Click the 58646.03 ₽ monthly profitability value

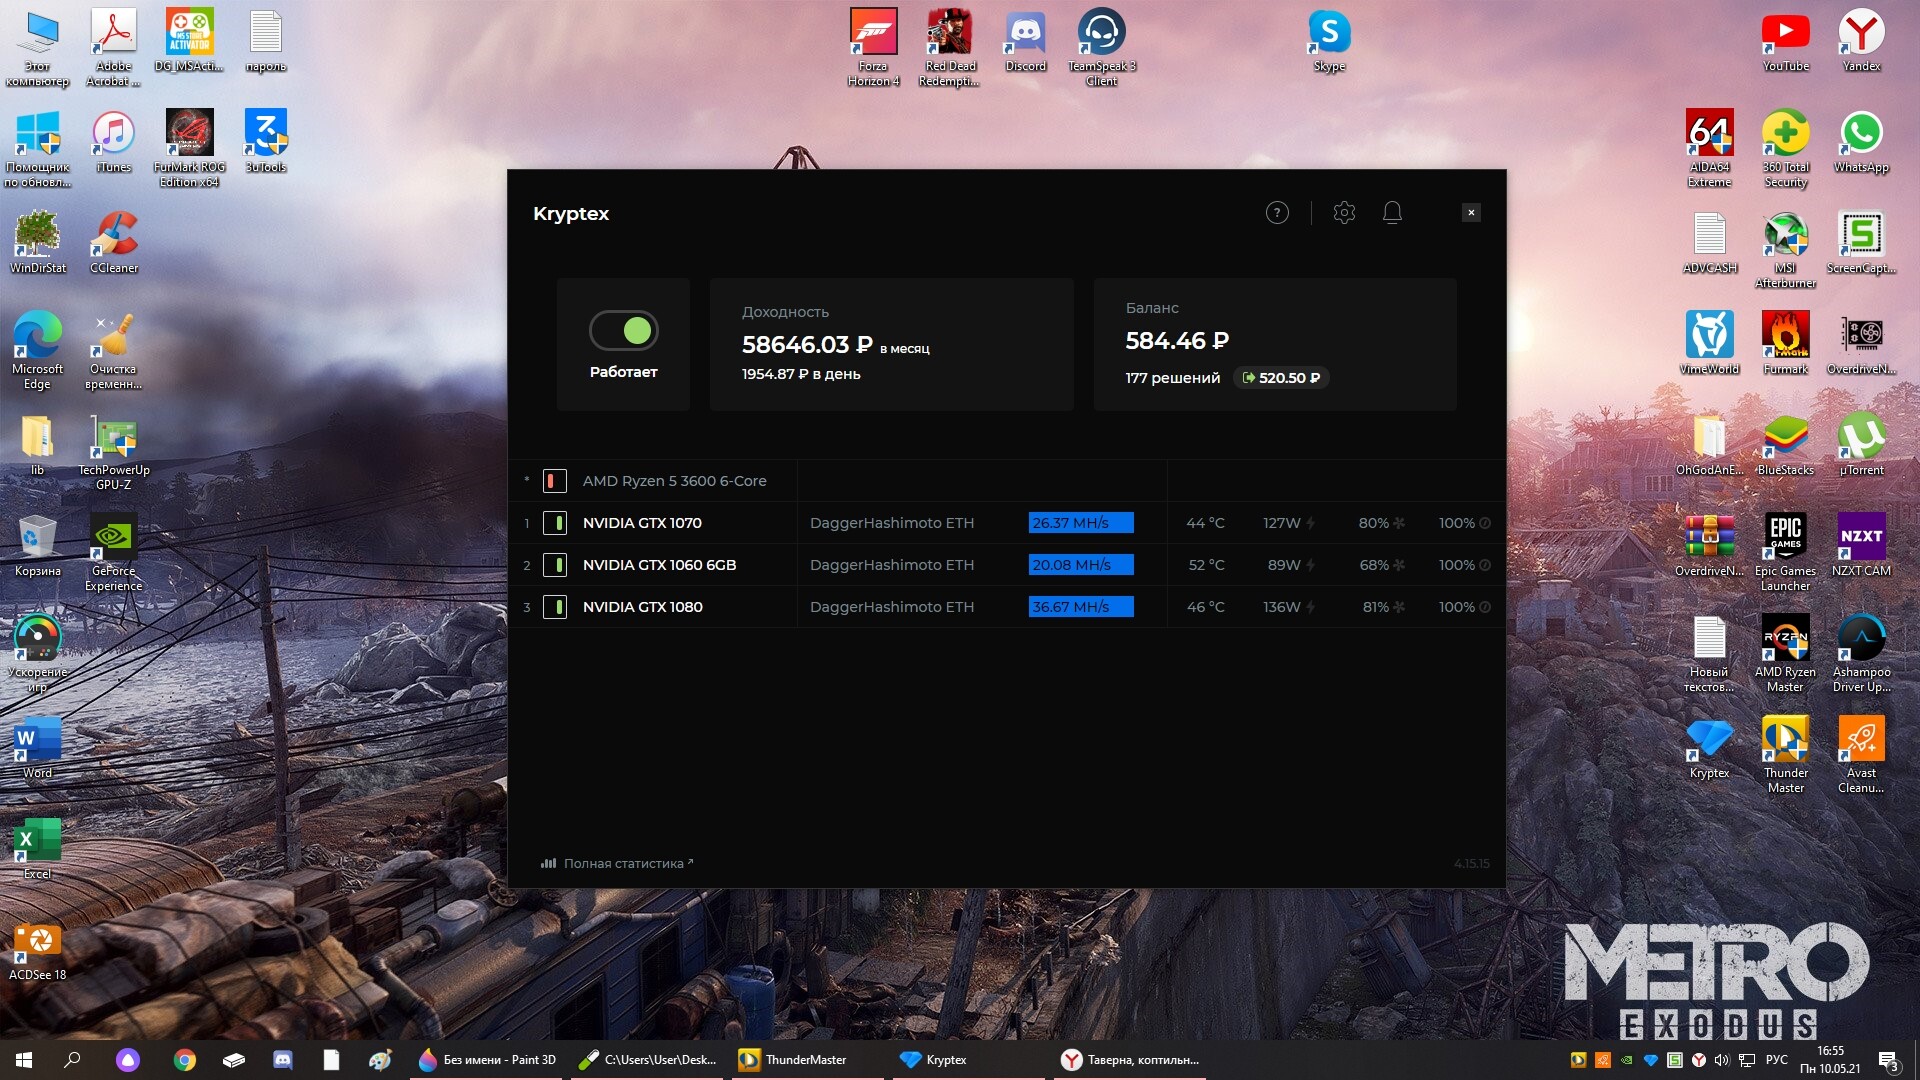pyautogui.click(x=807, y=345)
